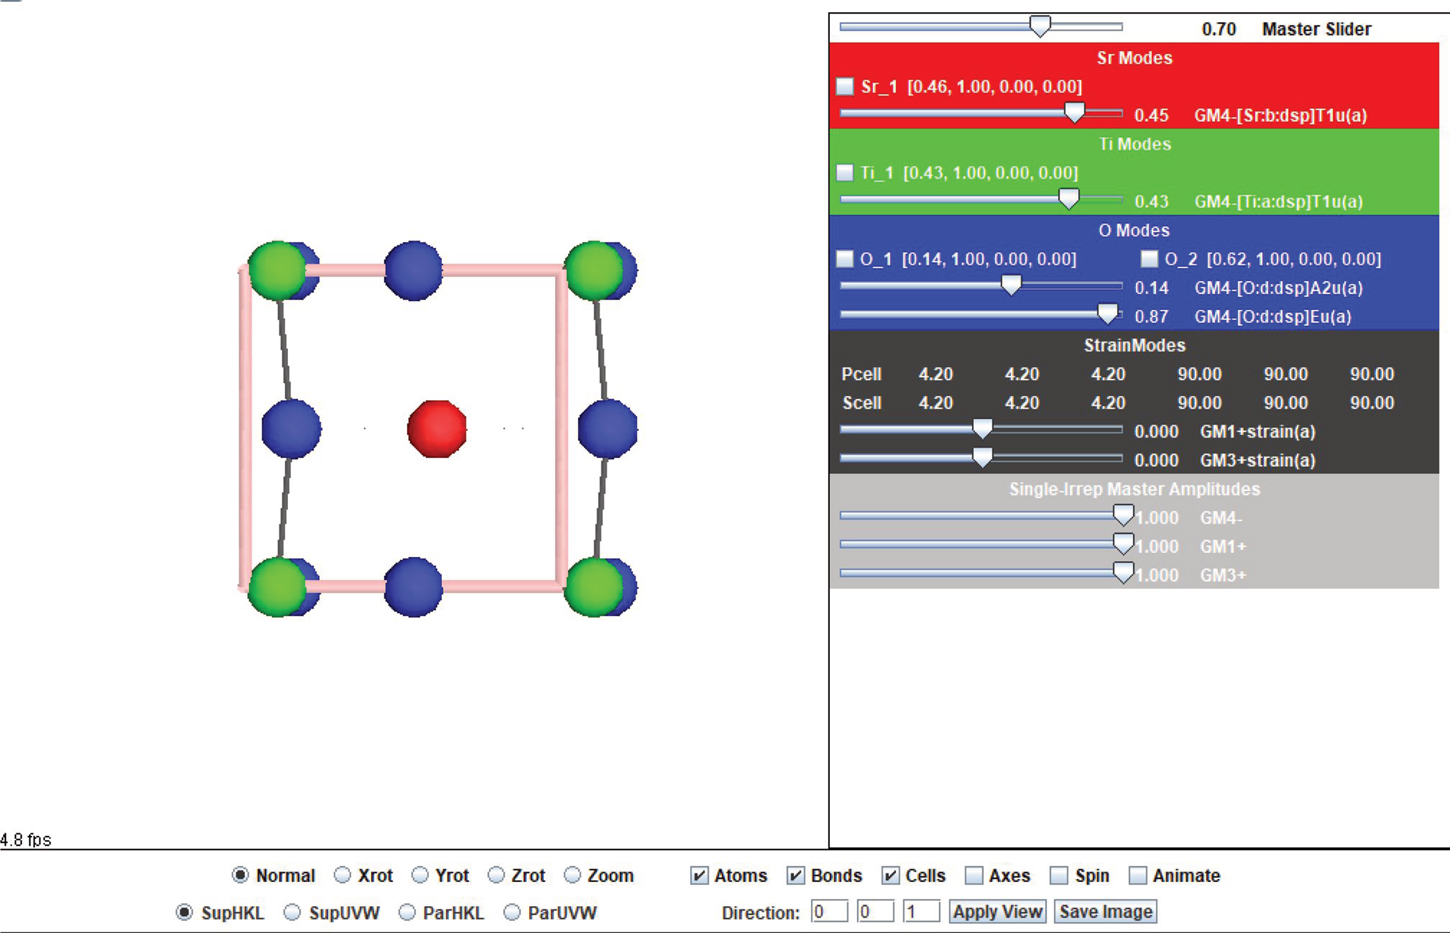1450x933 pixels.
Task: Enable the Axes checkbox
Action: pos(974,876)
